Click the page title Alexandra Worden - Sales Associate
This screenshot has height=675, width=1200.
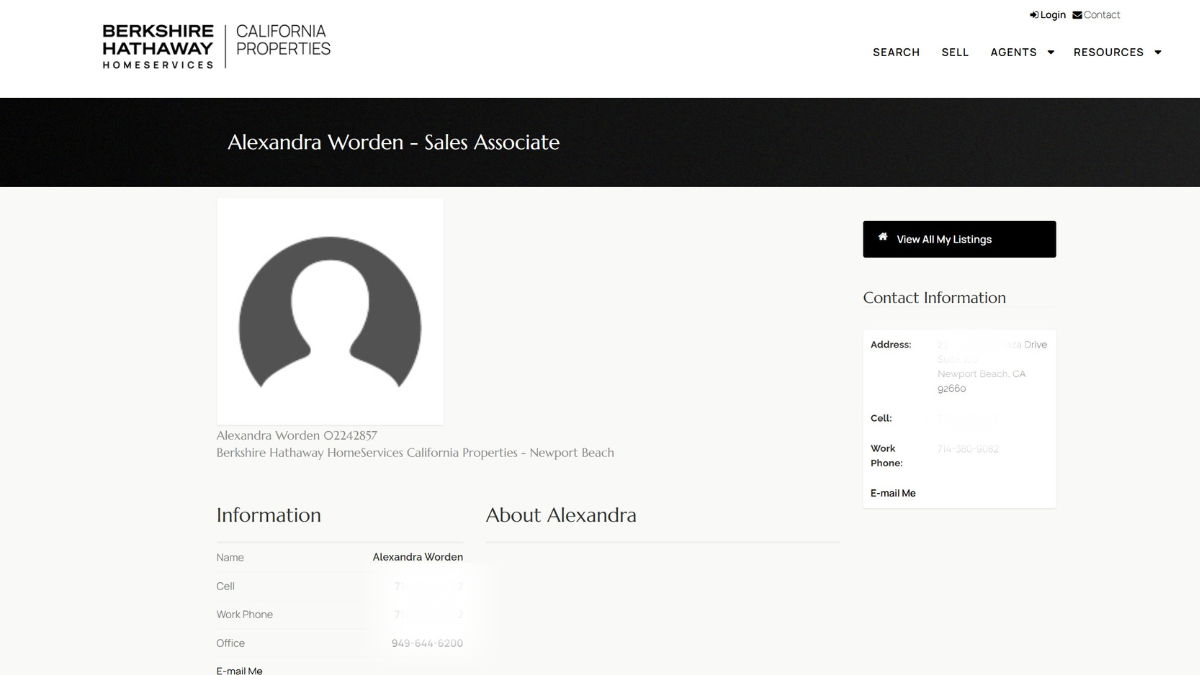click(x=393, y=142)
